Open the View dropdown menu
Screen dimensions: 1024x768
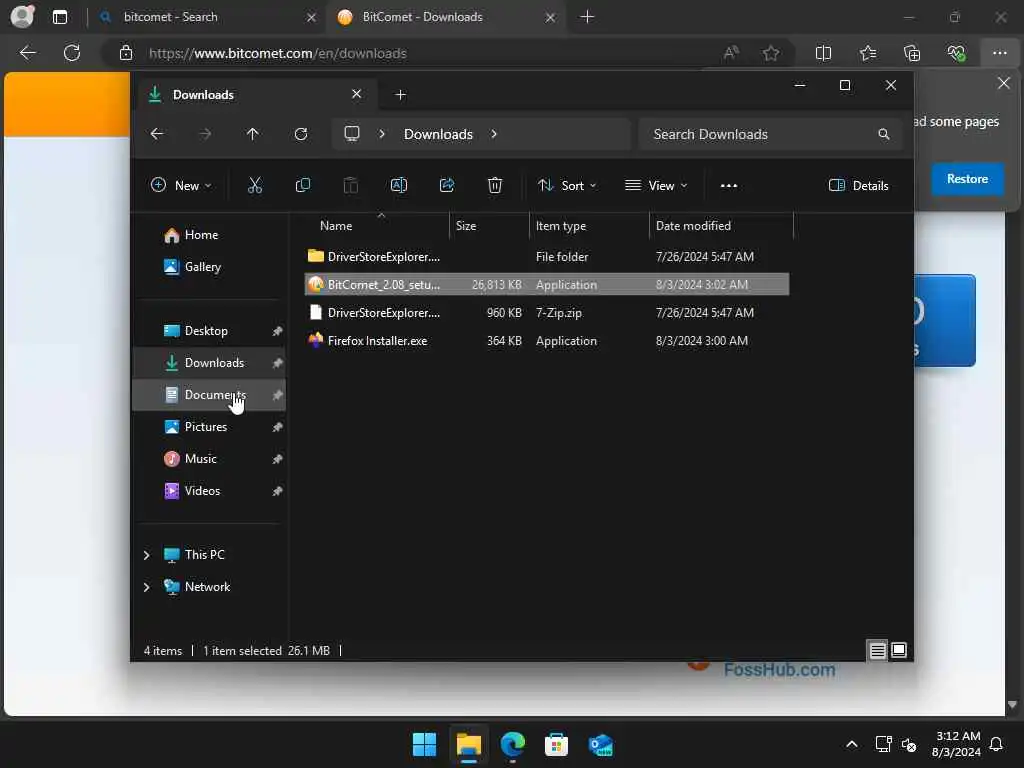656,185
